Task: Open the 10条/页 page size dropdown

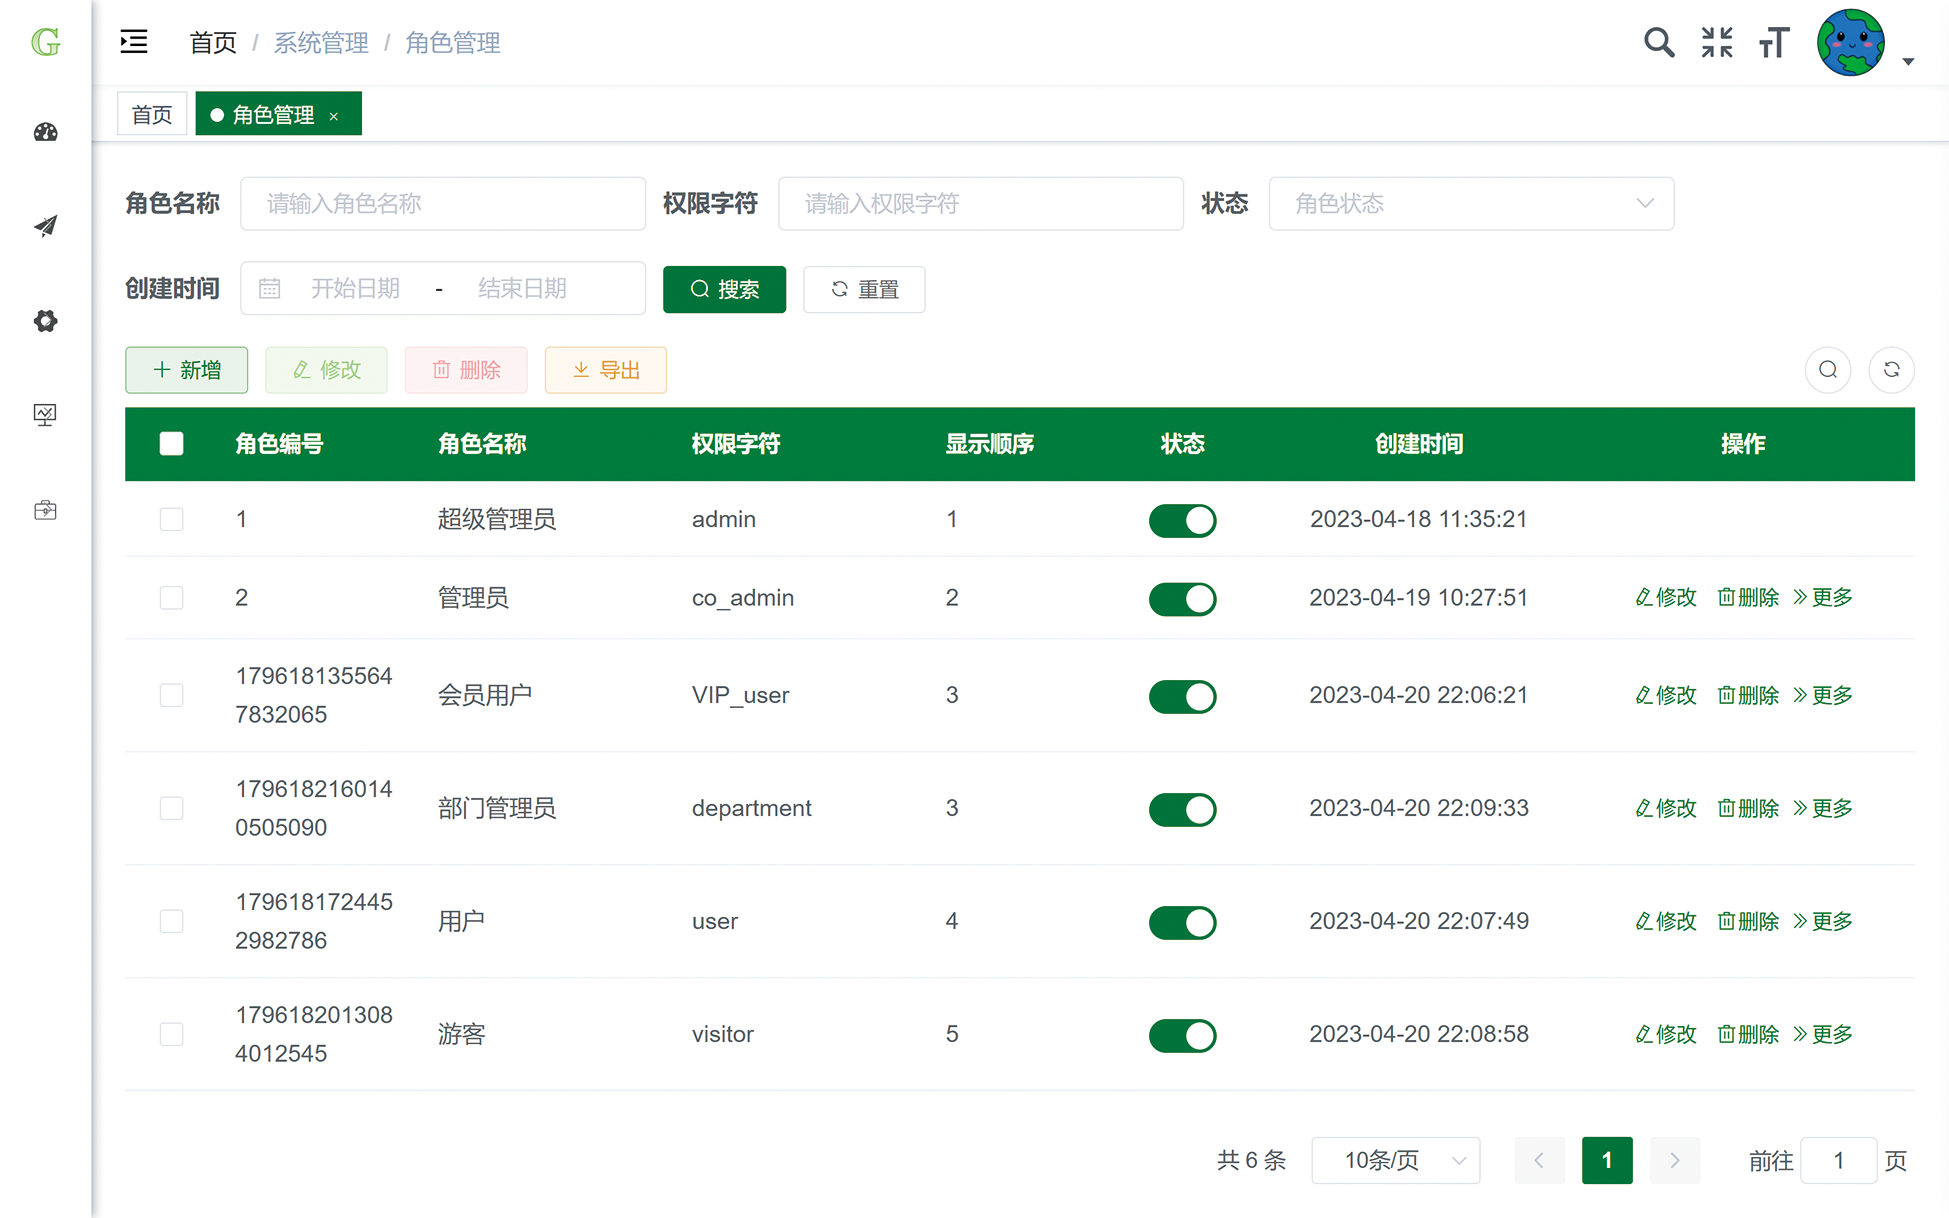Action: coord(1395,1160)
